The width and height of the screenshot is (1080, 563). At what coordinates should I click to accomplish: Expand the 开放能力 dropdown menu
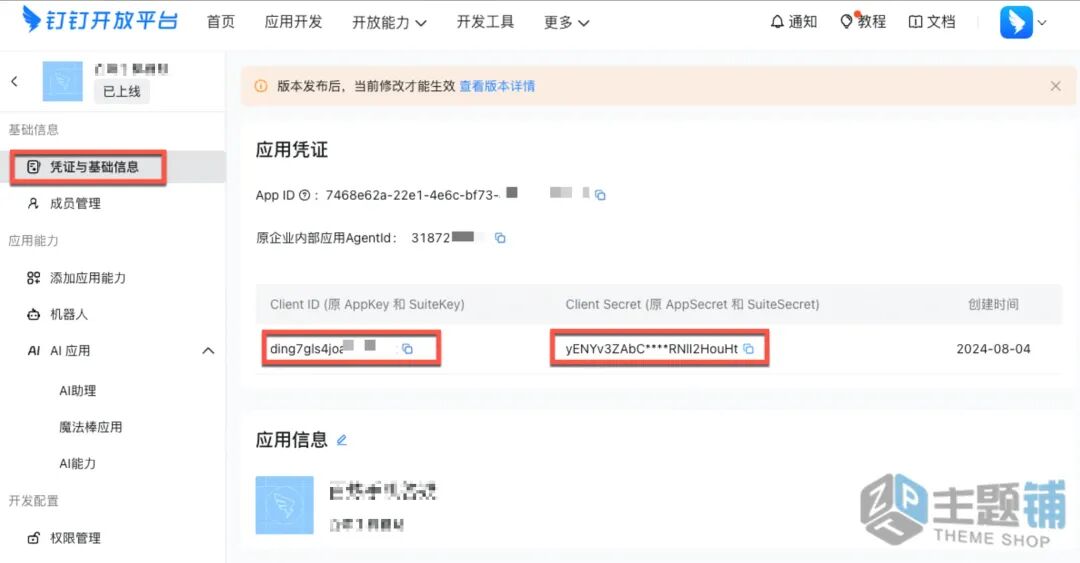click(389, 23)
